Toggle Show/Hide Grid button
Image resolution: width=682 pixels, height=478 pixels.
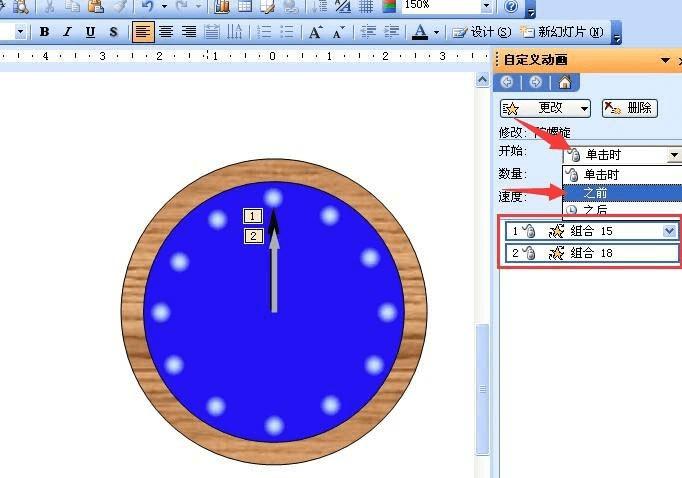click(366, 6)
